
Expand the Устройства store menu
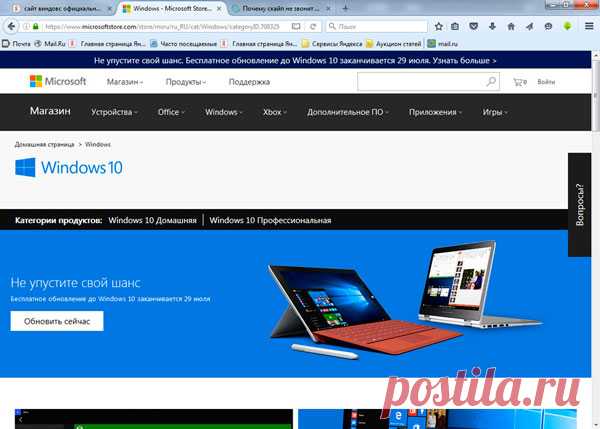click(114, 112)
